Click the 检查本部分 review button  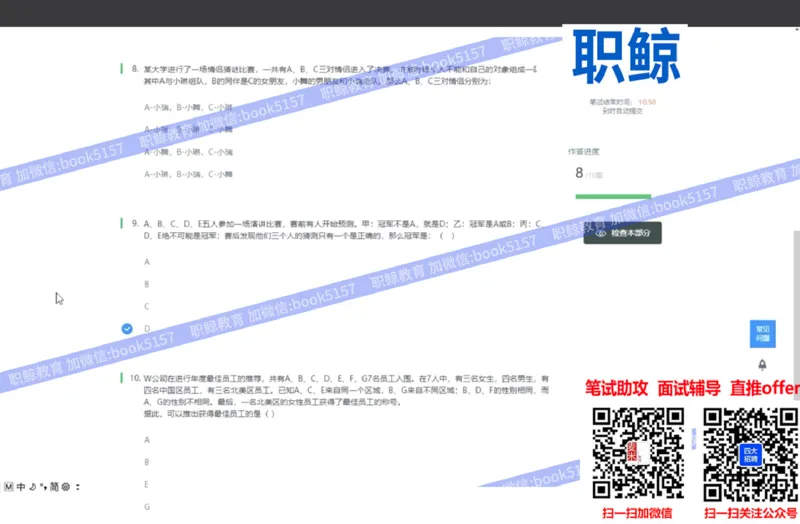click(x=622, y=233)
